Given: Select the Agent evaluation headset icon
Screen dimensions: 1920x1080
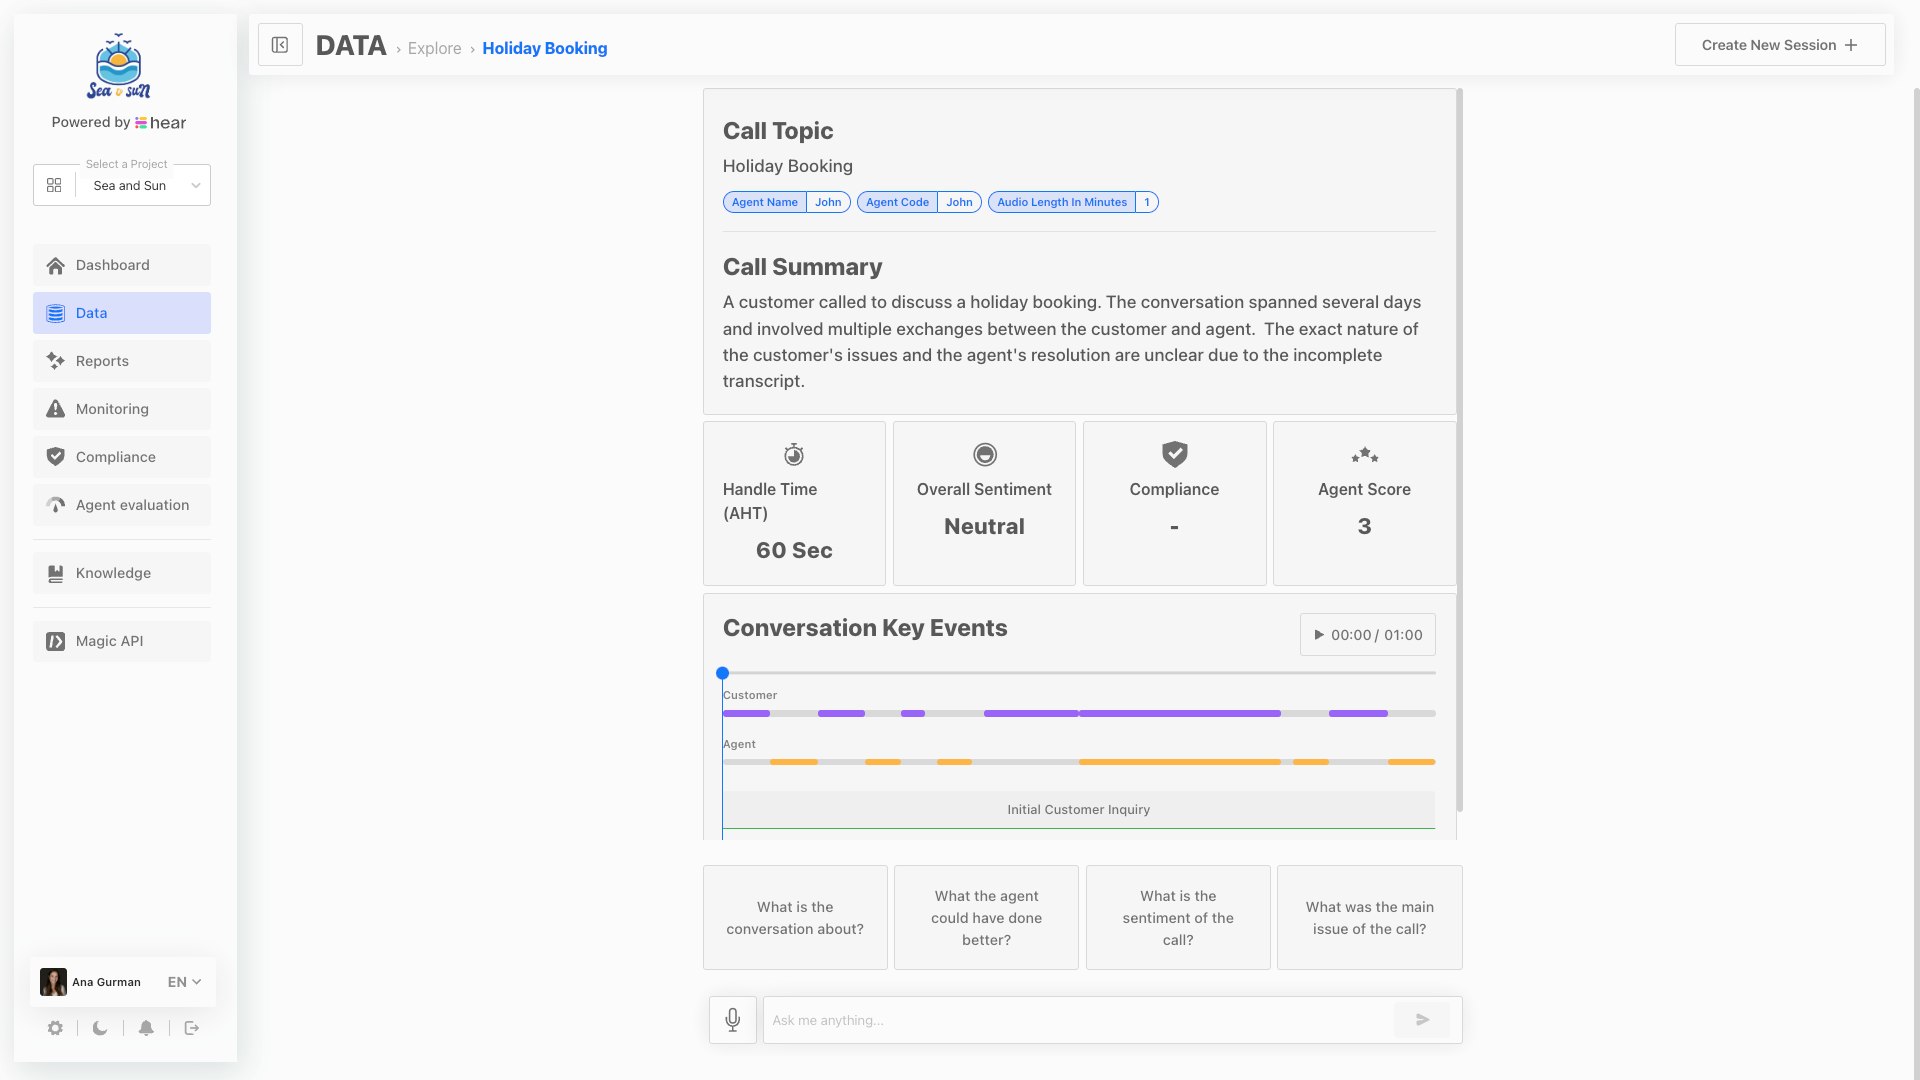Looking at the screenshot, I should [x=56, y=505].
